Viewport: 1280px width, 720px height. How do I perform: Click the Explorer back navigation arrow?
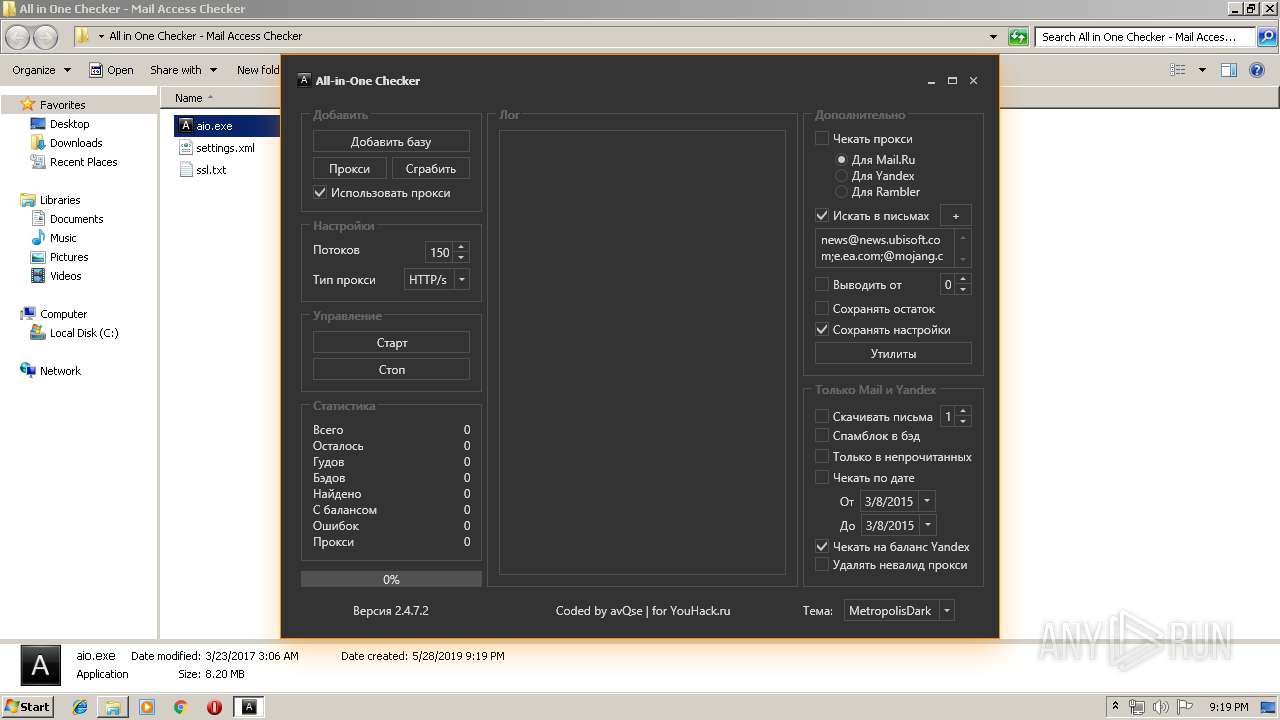point(18,37)
